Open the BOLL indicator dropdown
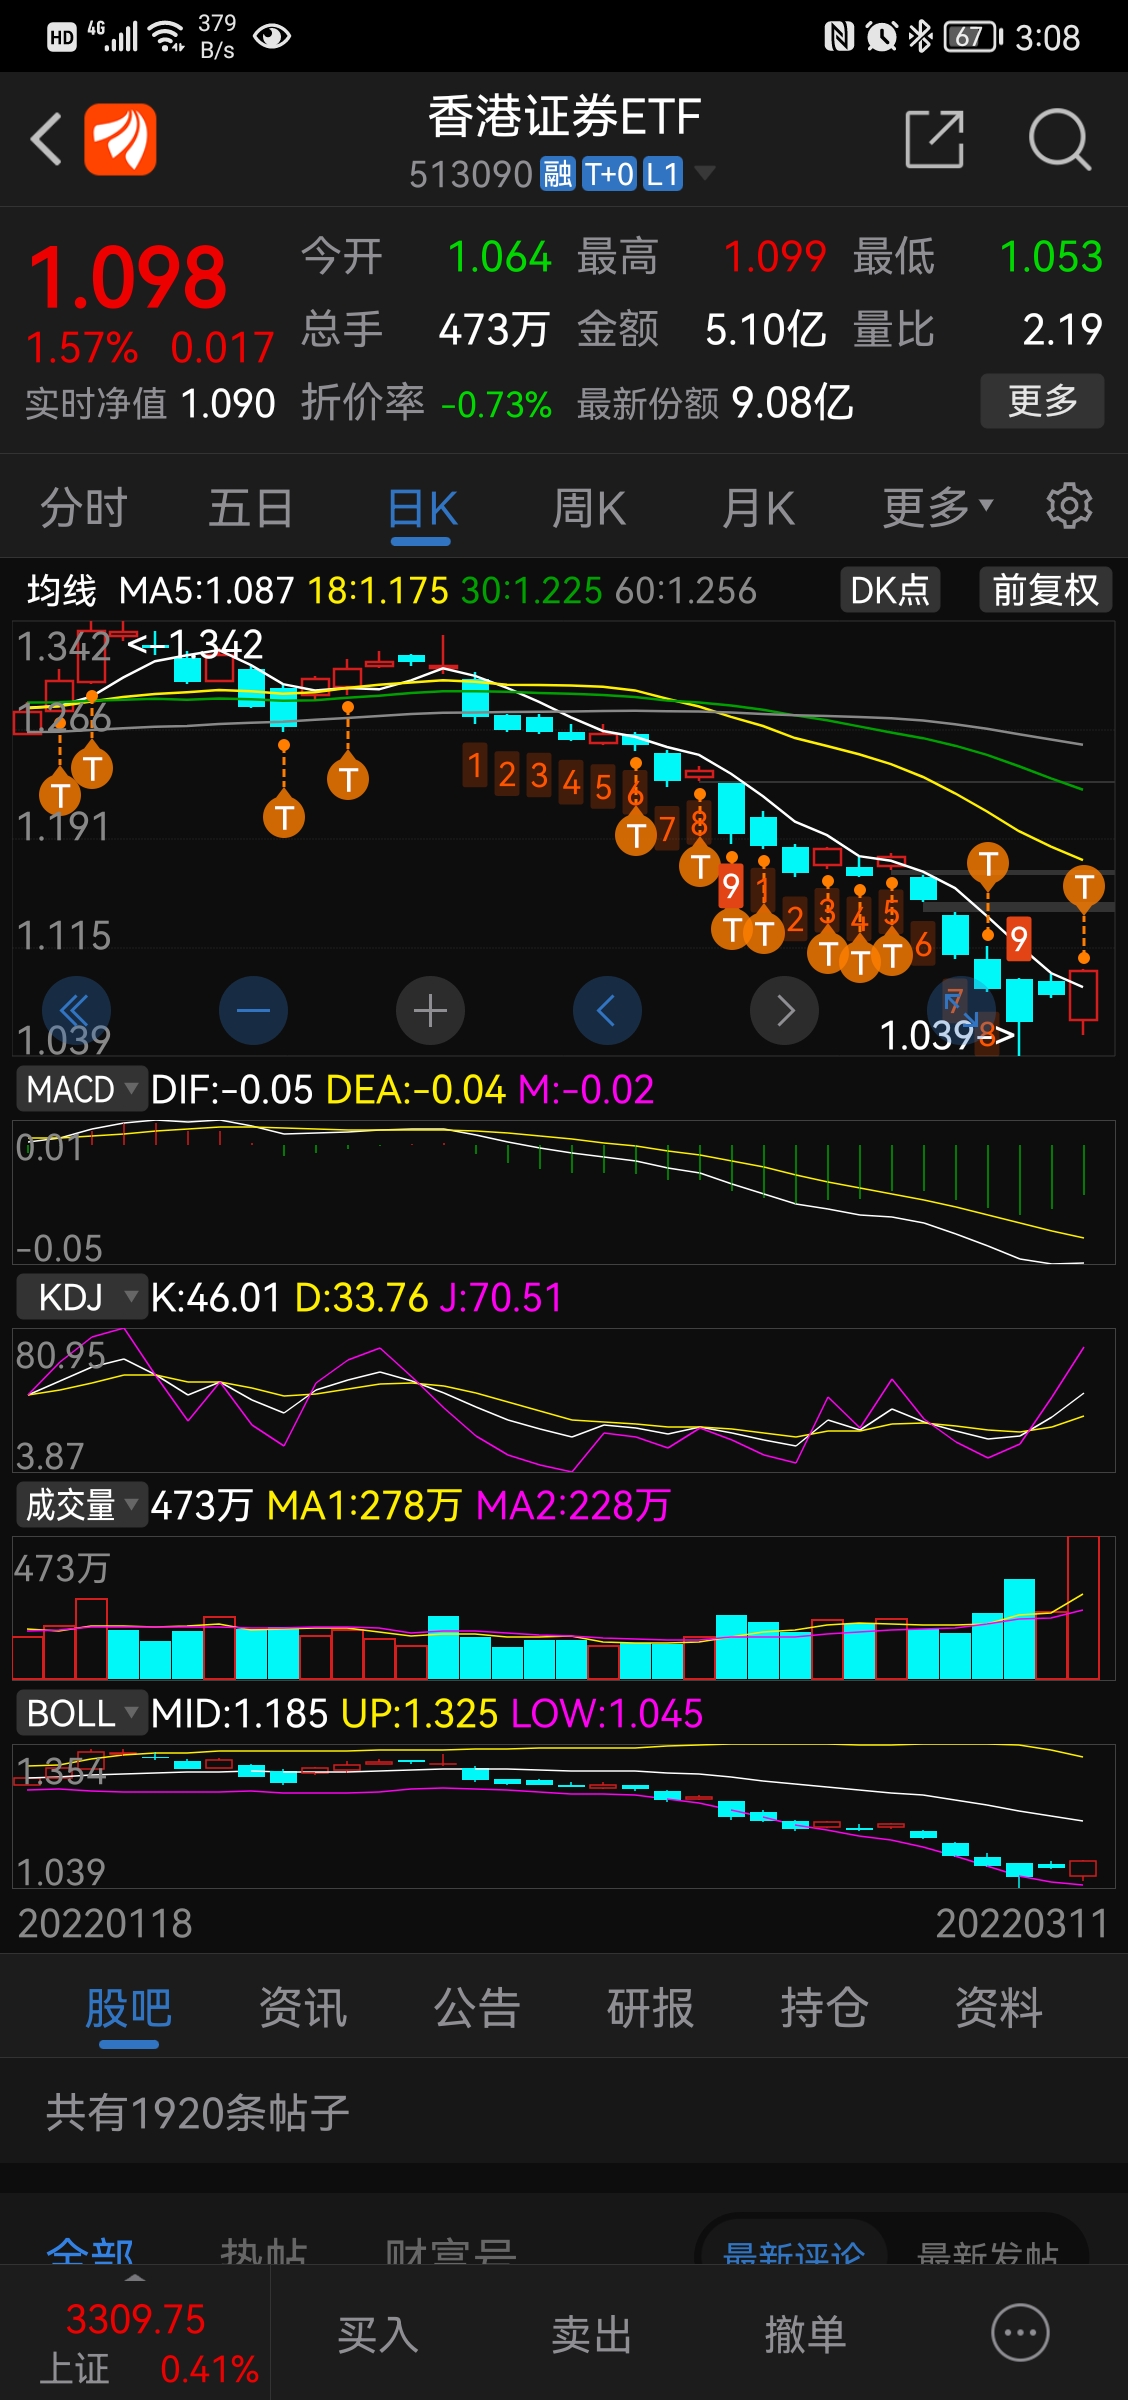Screen dimensions: 1128x2400 click(82, 1713)
